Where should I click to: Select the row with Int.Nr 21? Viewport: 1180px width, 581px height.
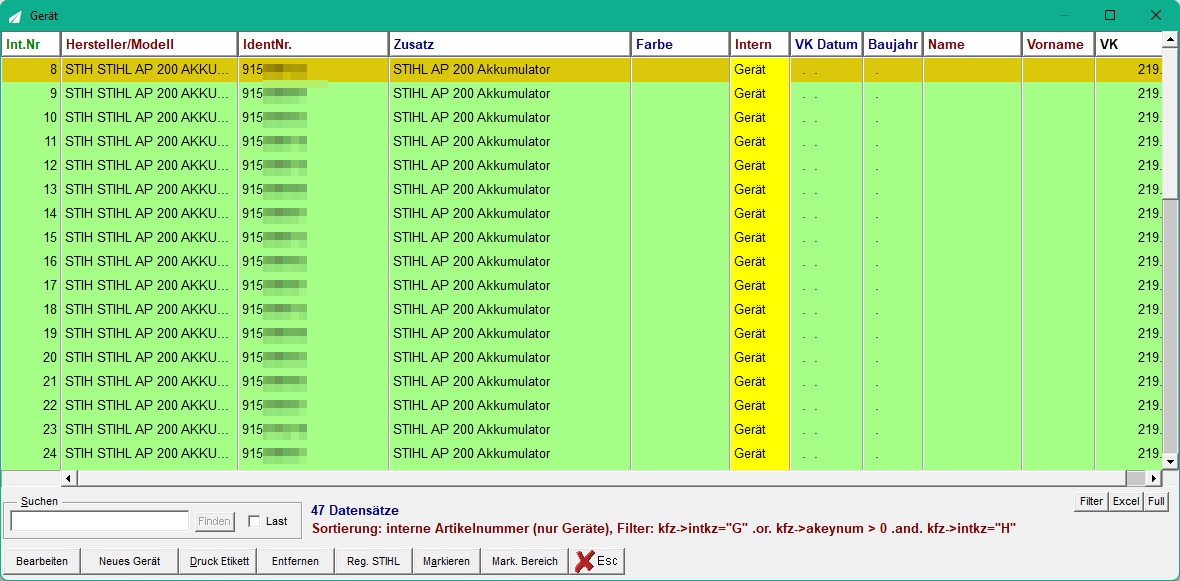581,382
